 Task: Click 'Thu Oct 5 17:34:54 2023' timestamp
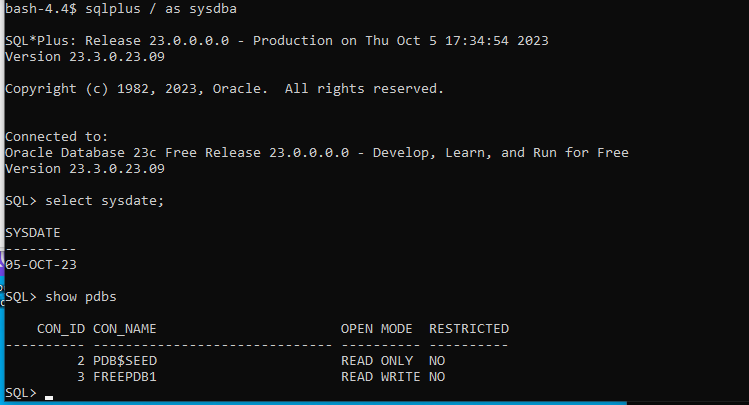pos(457,41)
